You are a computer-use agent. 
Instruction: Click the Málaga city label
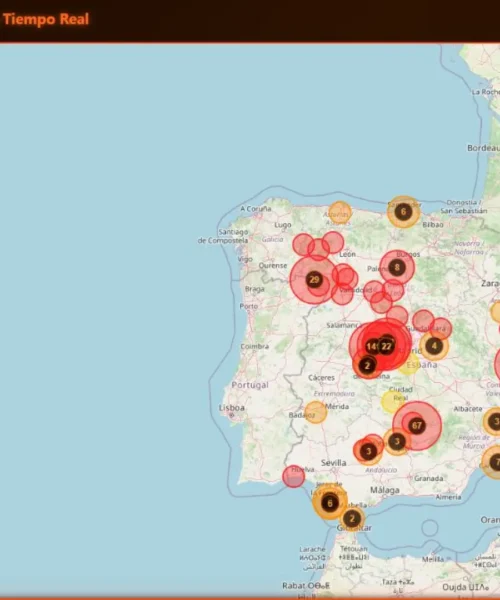tap(385, 490)
